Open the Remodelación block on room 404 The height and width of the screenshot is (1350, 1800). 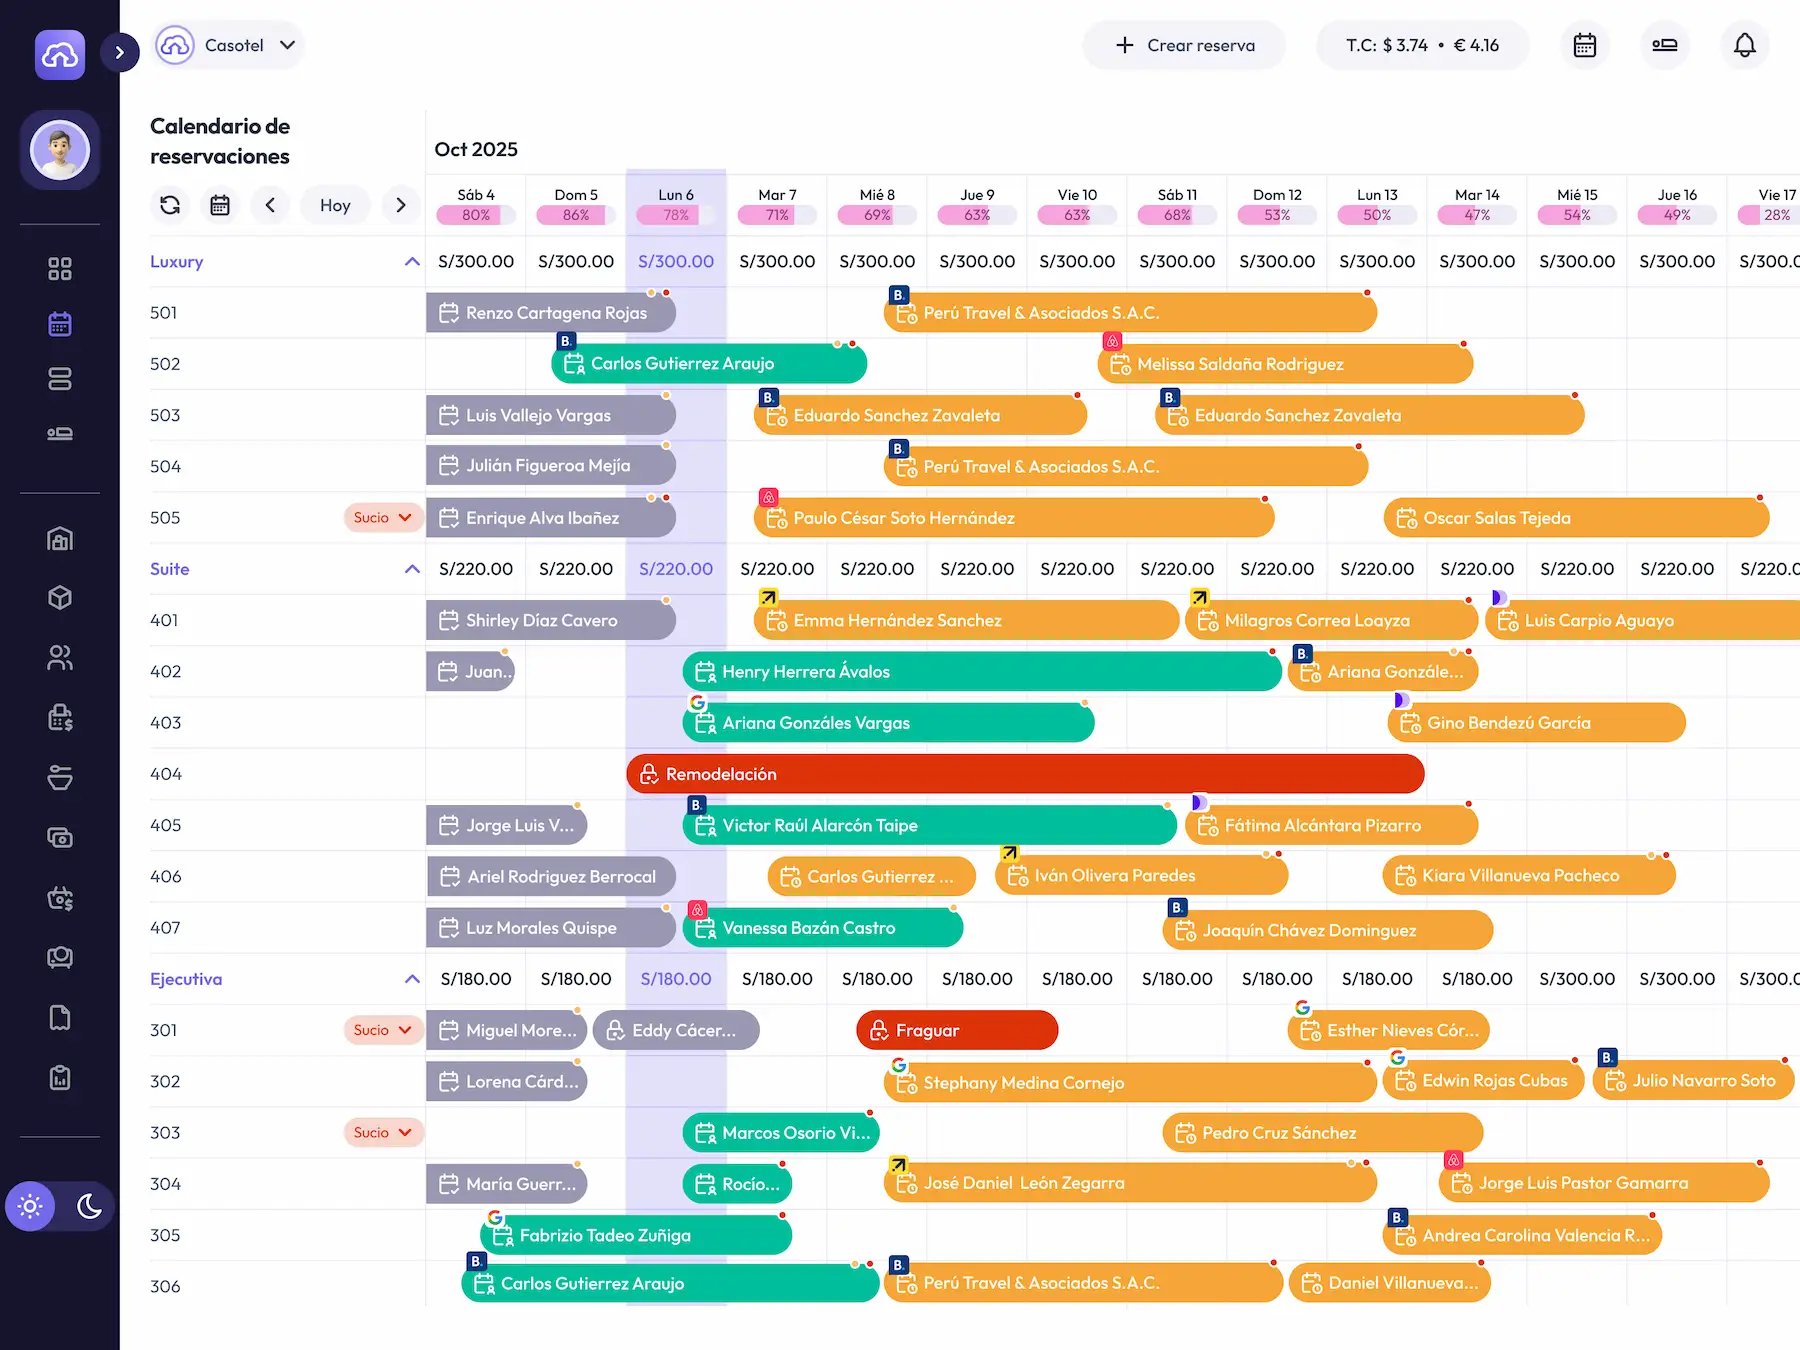point(1025,773)
